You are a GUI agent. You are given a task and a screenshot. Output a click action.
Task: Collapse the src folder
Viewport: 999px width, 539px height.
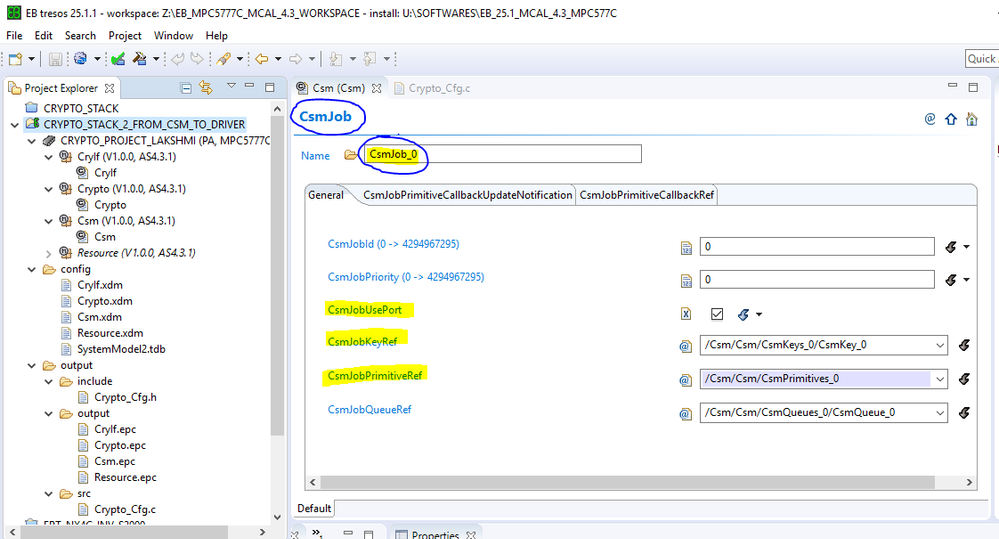pyautogui.click(x=48, y=494)
